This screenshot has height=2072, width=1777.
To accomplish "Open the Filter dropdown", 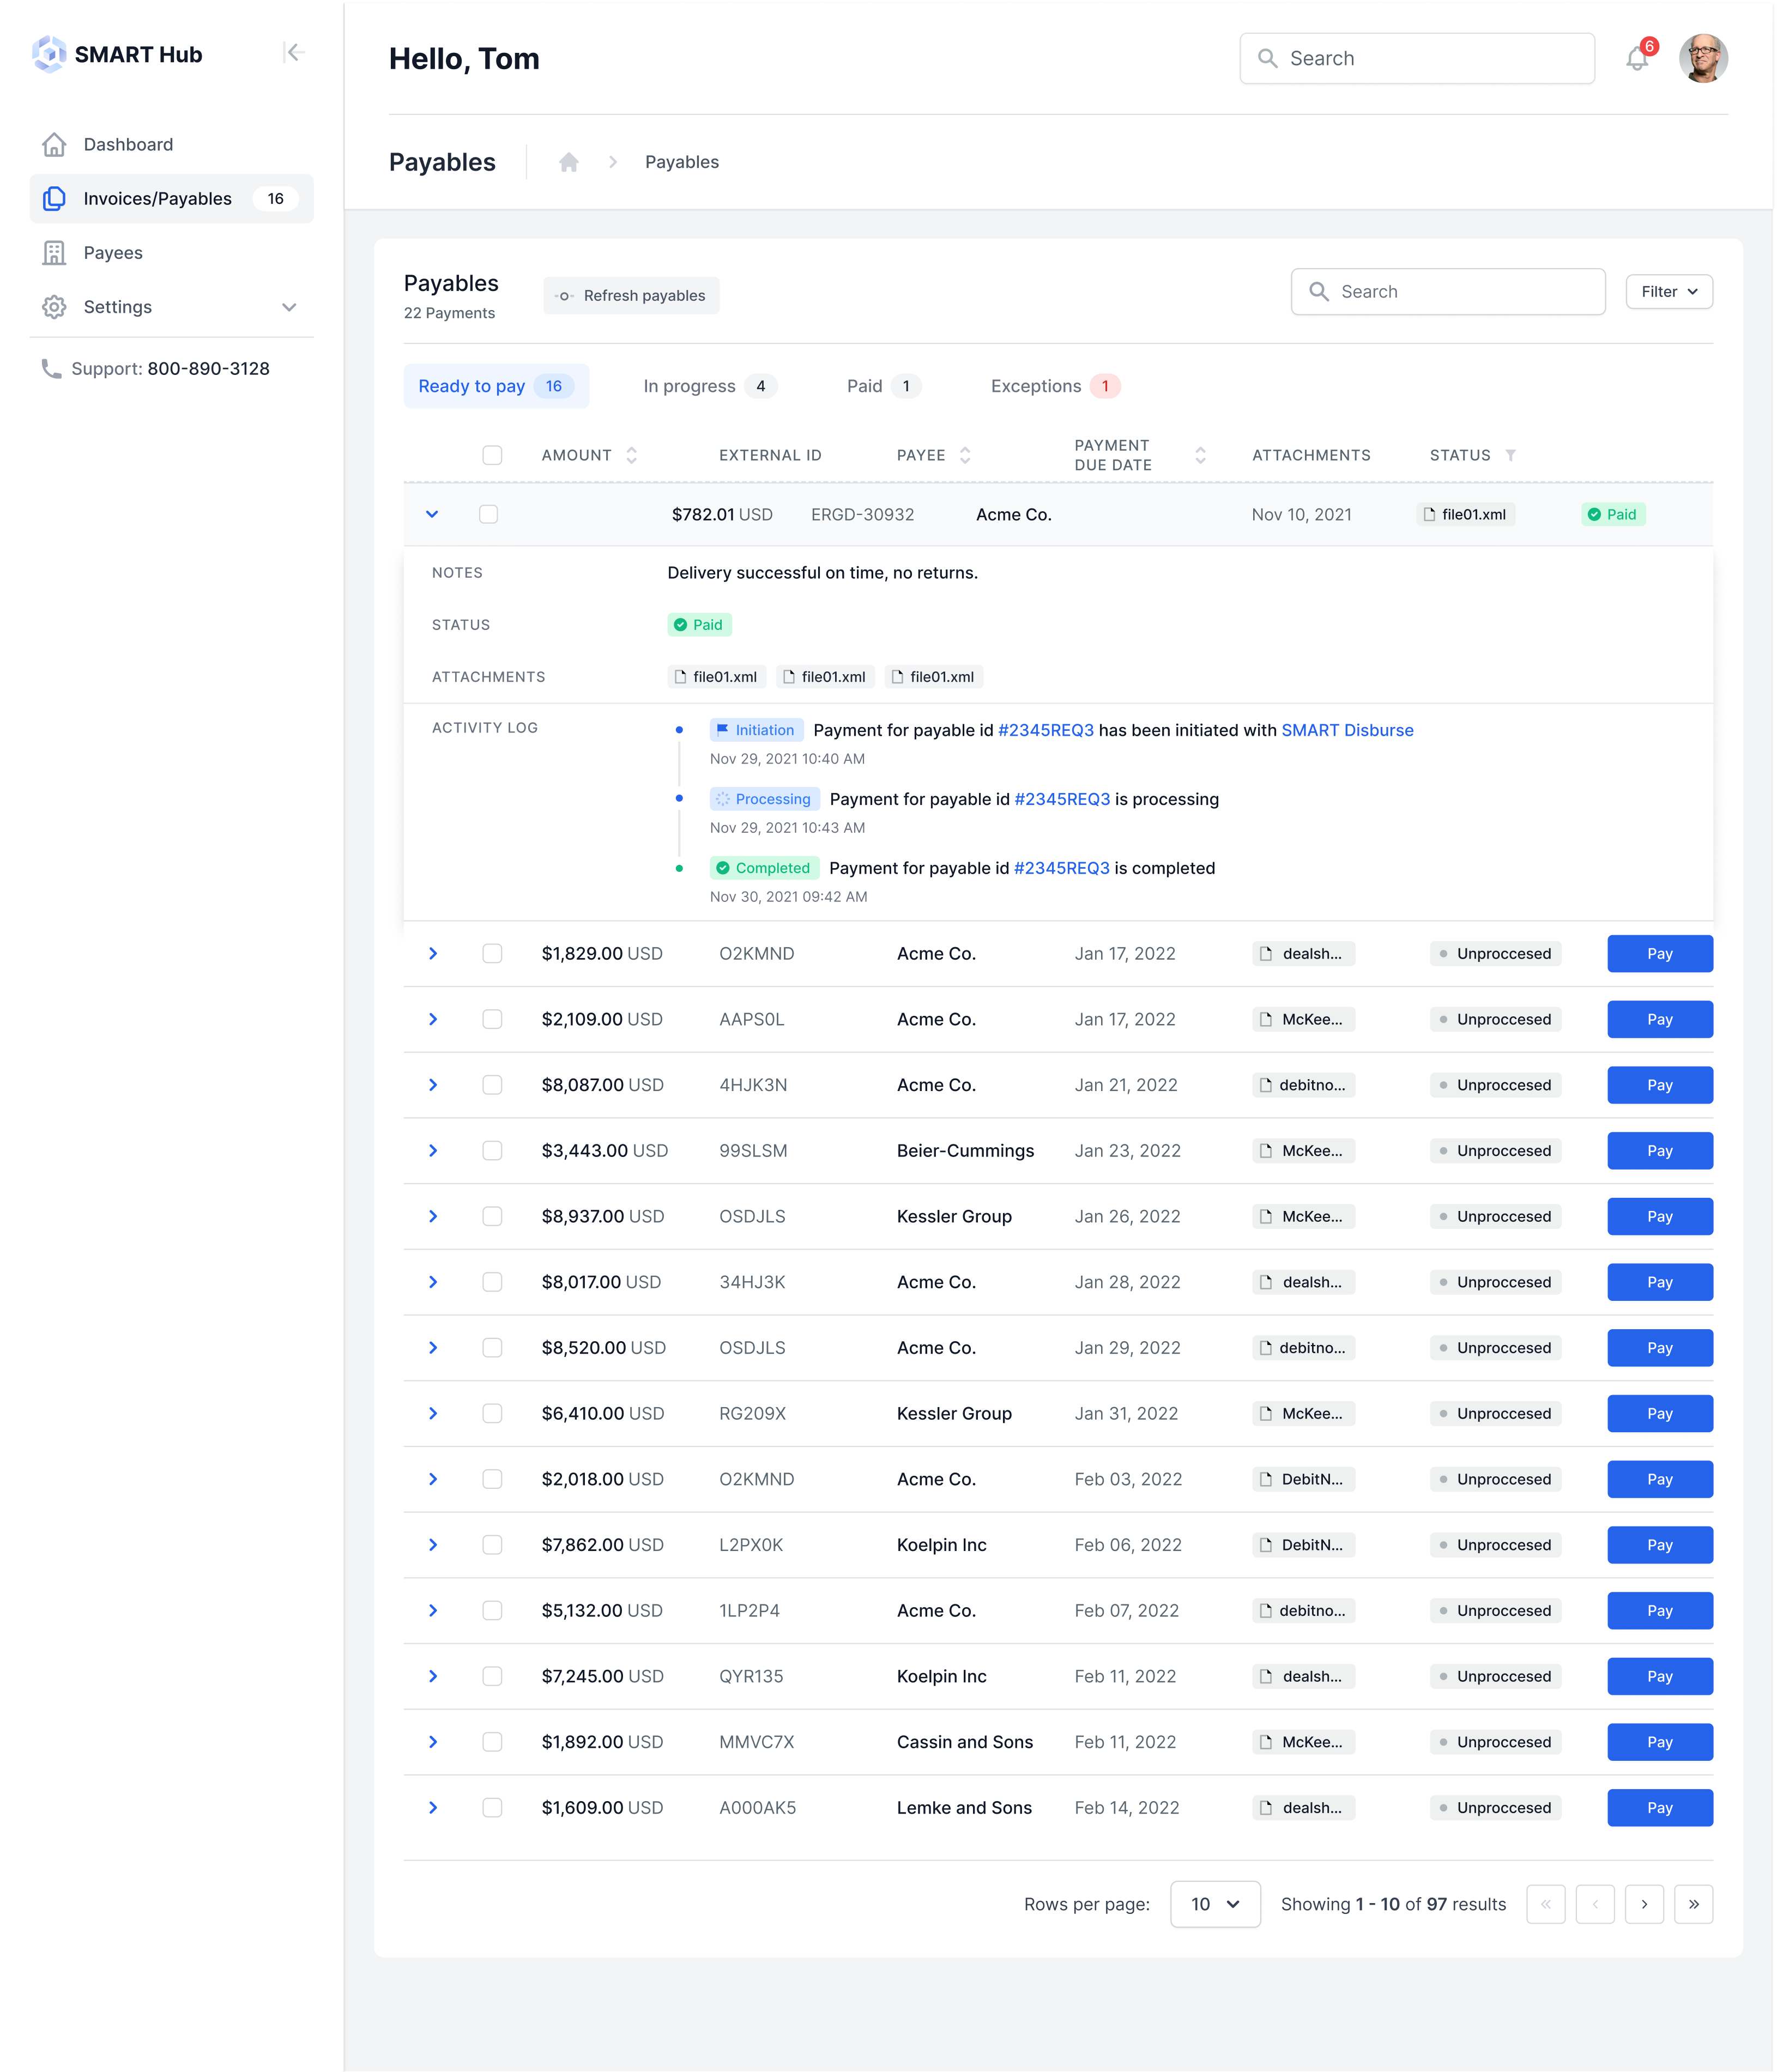I will tap(1668, 292).
